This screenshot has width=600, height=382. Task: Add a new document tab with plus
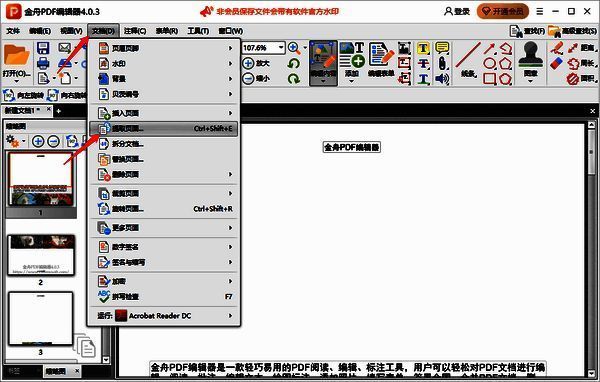coord(59,111)
